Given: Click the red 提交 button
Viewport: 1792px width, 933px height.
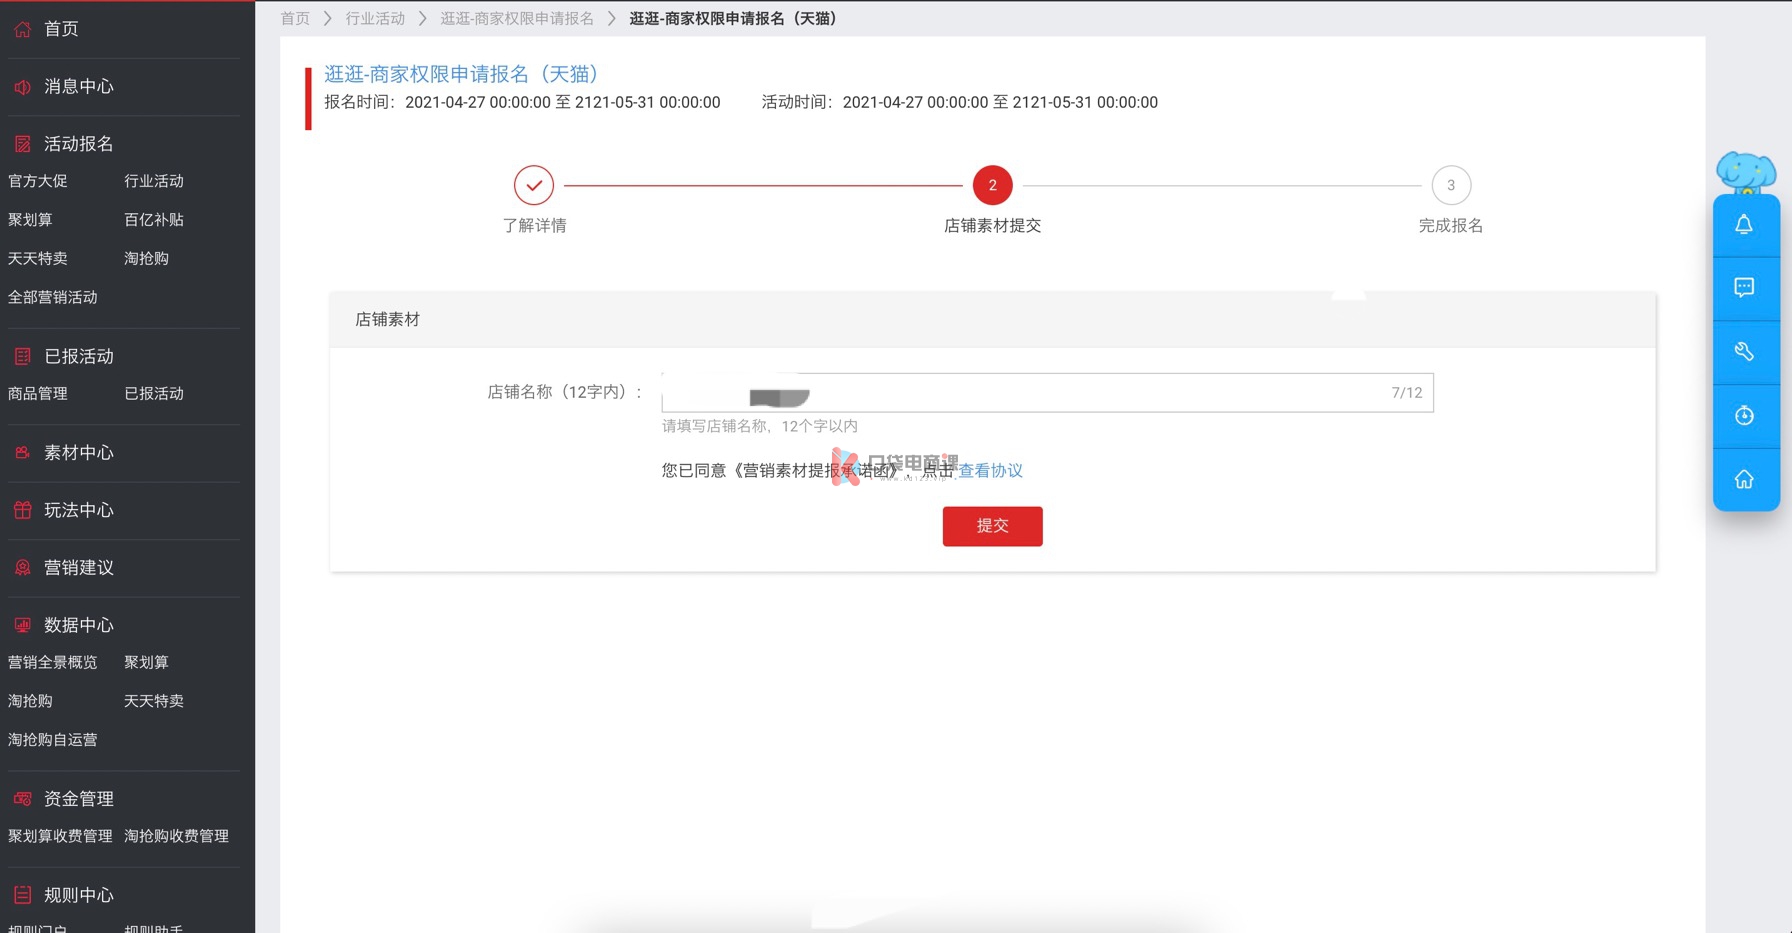Looking at the screenshot, I should 992,526.
